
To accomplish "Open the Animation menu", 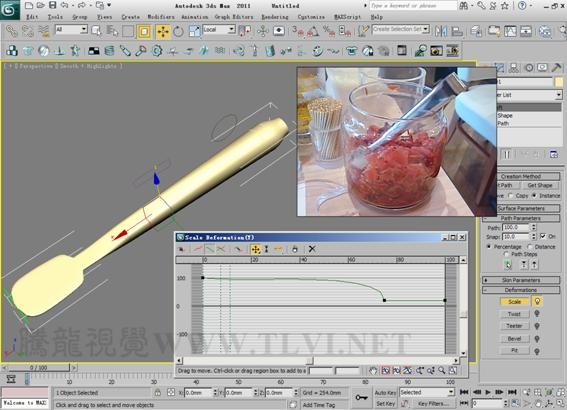I will pyautogui.click(x=195, y=17).
